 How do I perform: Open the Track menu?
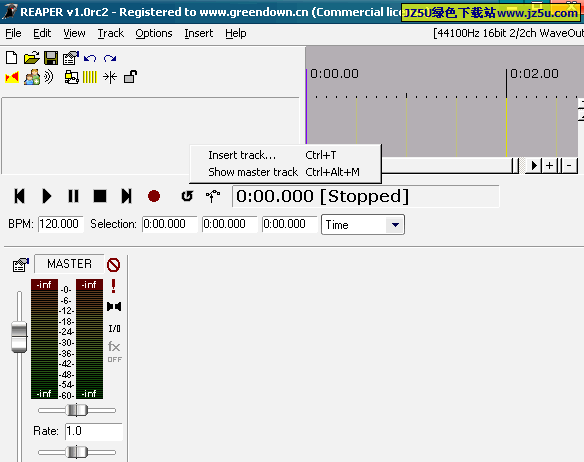pos(111,34)
